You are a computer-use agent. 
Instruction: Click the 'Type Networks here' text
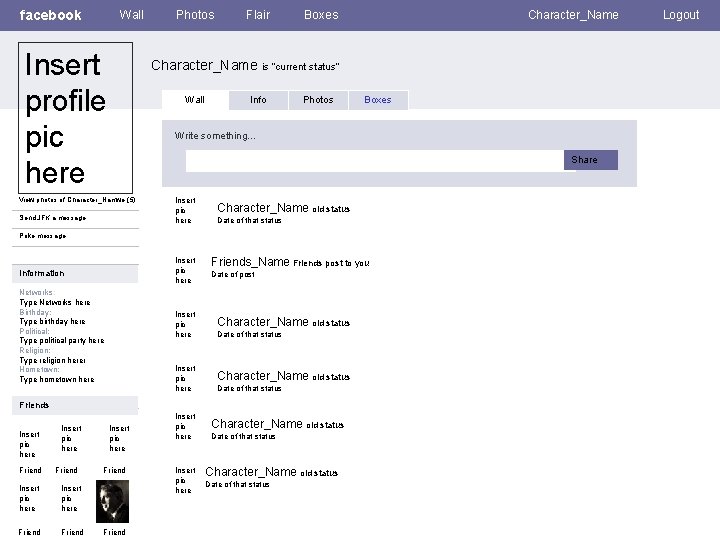(55, 302)
